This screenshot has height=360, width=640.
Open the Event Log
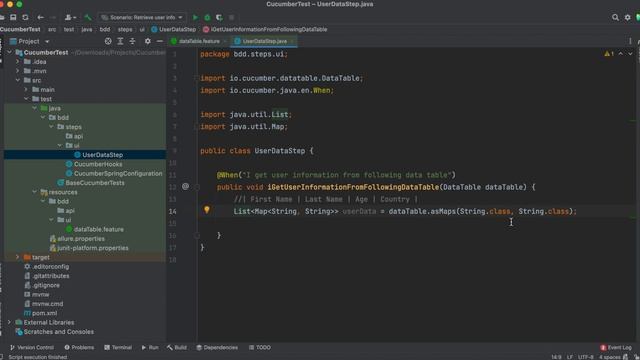click(616, 348)
